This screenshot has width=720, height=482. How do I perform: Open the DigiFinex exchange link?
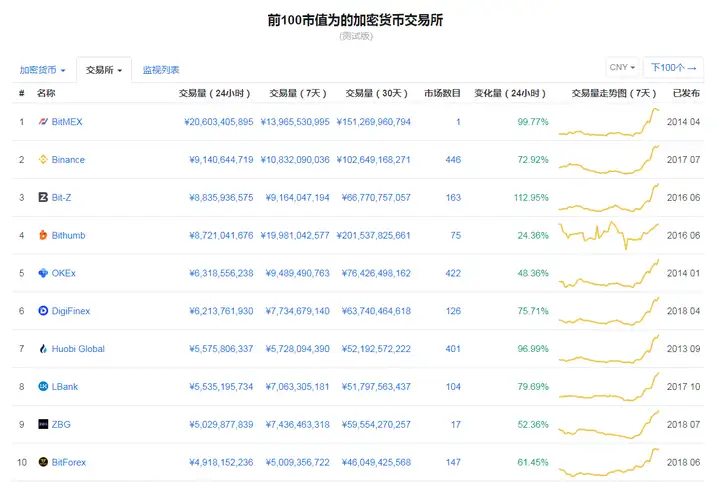[71, 311]
